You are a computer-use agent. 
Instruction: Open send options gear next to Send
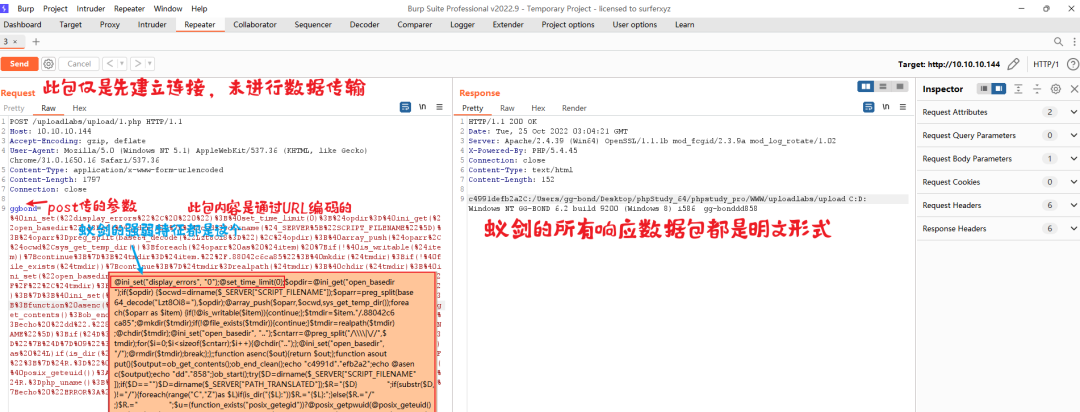48,63
